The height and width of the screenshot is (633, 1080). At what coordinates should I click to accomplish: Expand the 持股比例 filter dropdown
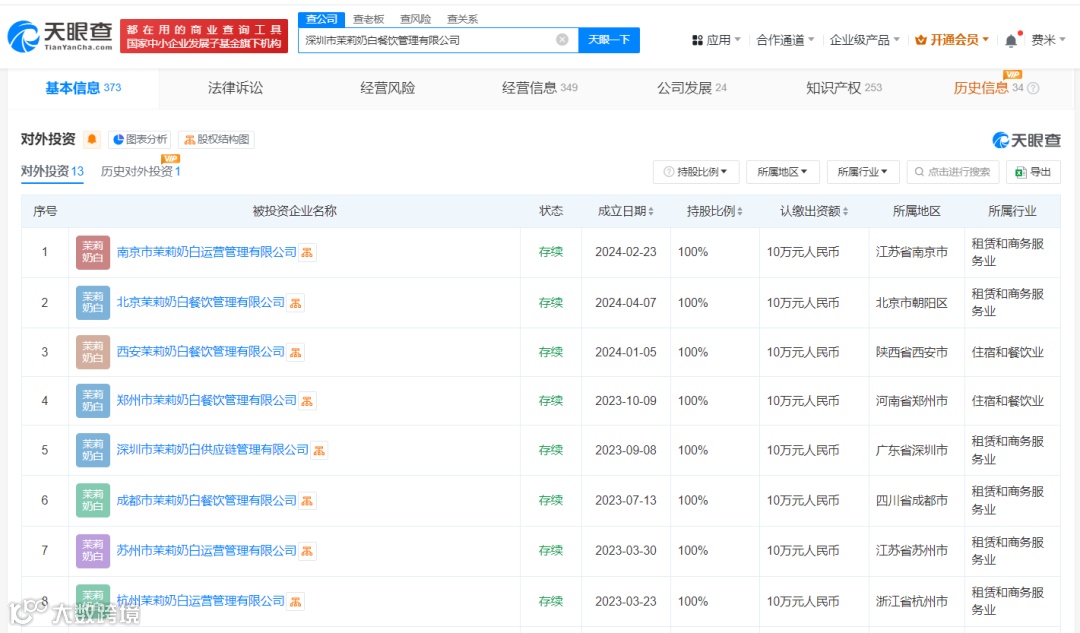696,172
